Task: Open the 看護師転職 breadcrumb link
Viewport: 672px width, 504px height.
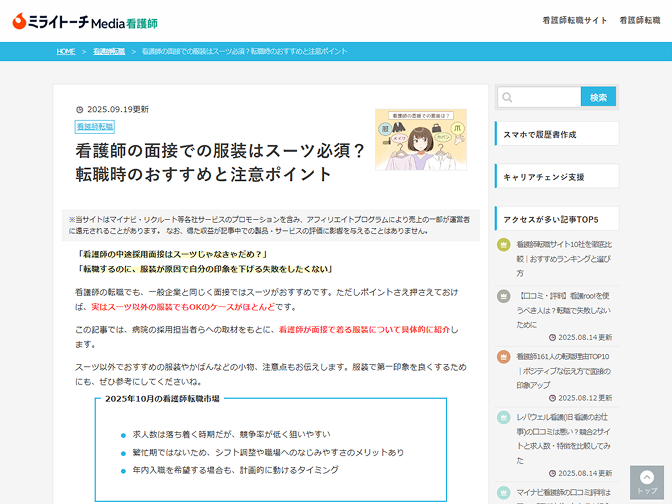Action: pos(109,51)
